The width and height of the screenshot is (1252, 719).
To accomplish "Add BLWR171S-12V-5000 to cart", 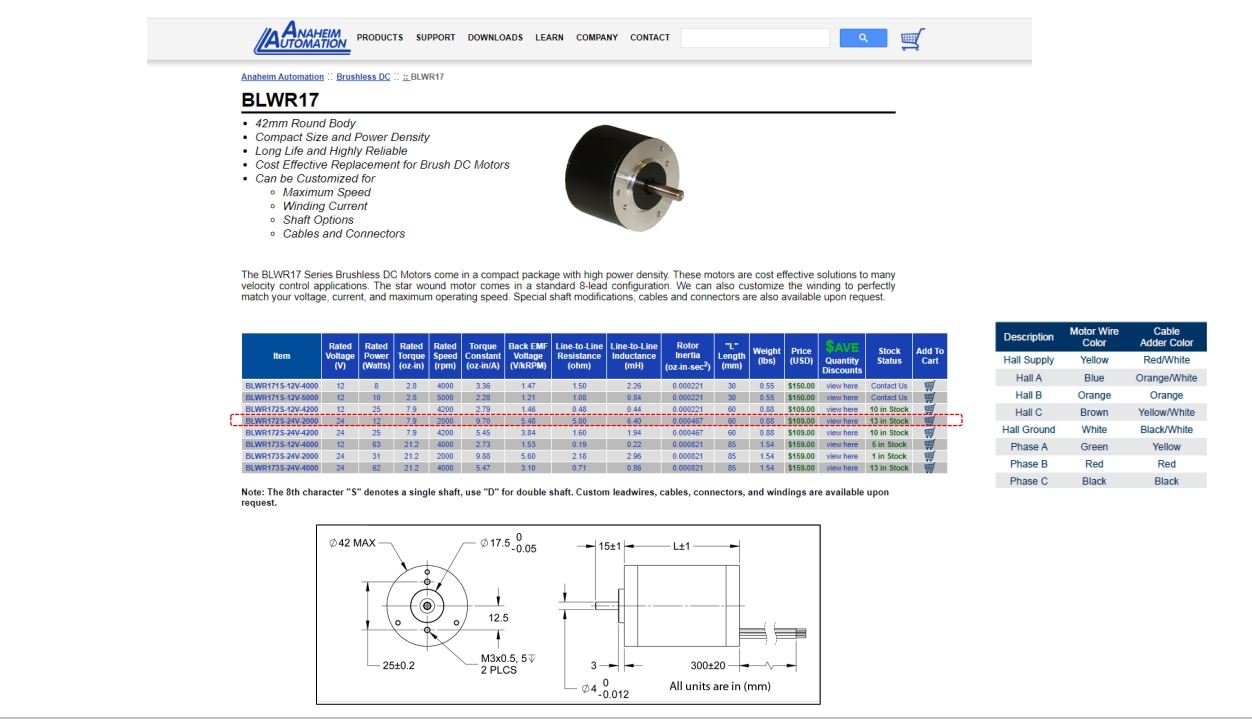I will [930, 397].
